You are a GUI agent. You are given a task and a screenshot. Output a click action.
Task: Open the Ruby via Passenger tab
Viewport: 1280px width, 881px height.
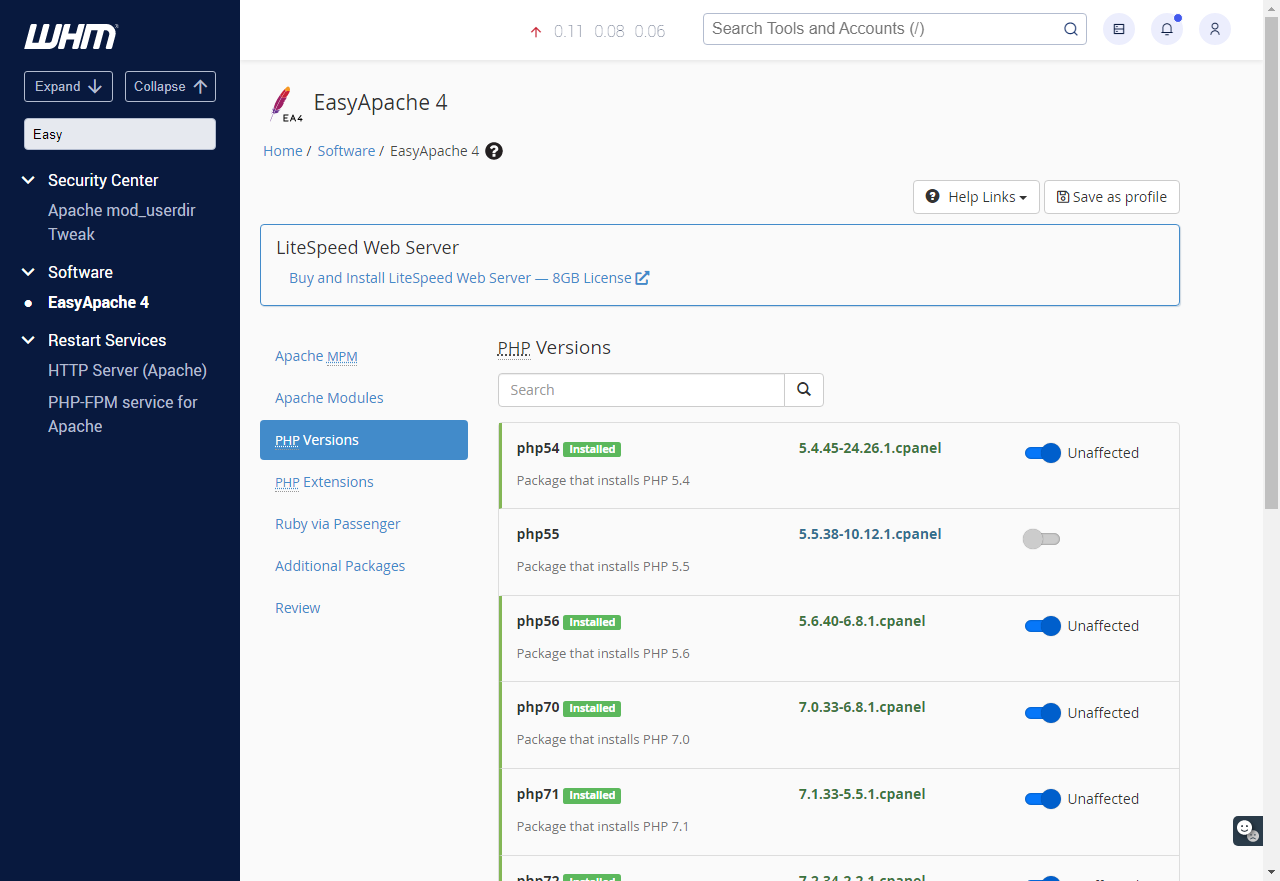click(x=364, y=524)
